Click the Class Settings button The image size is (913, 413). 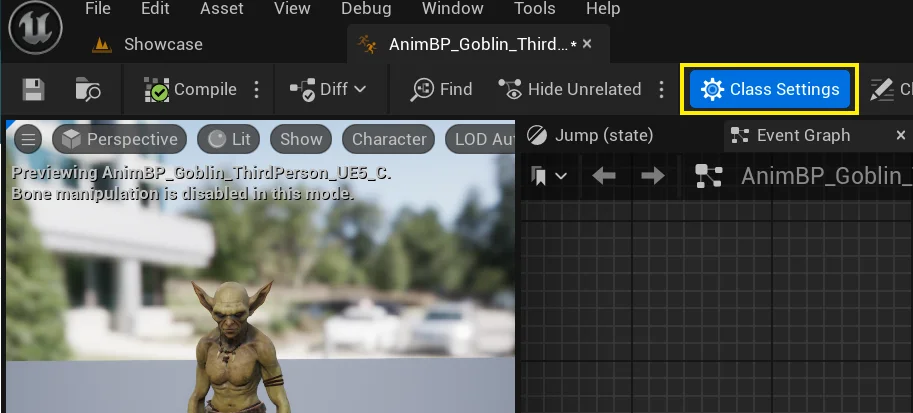(770, 89)
